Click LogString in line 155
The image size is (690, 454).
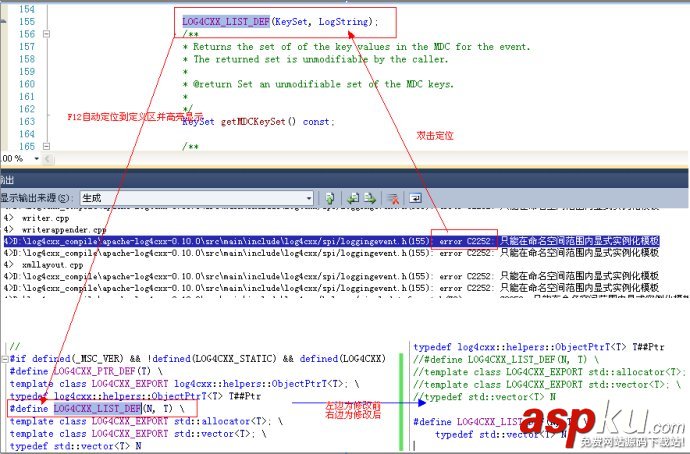click(344, 22)
